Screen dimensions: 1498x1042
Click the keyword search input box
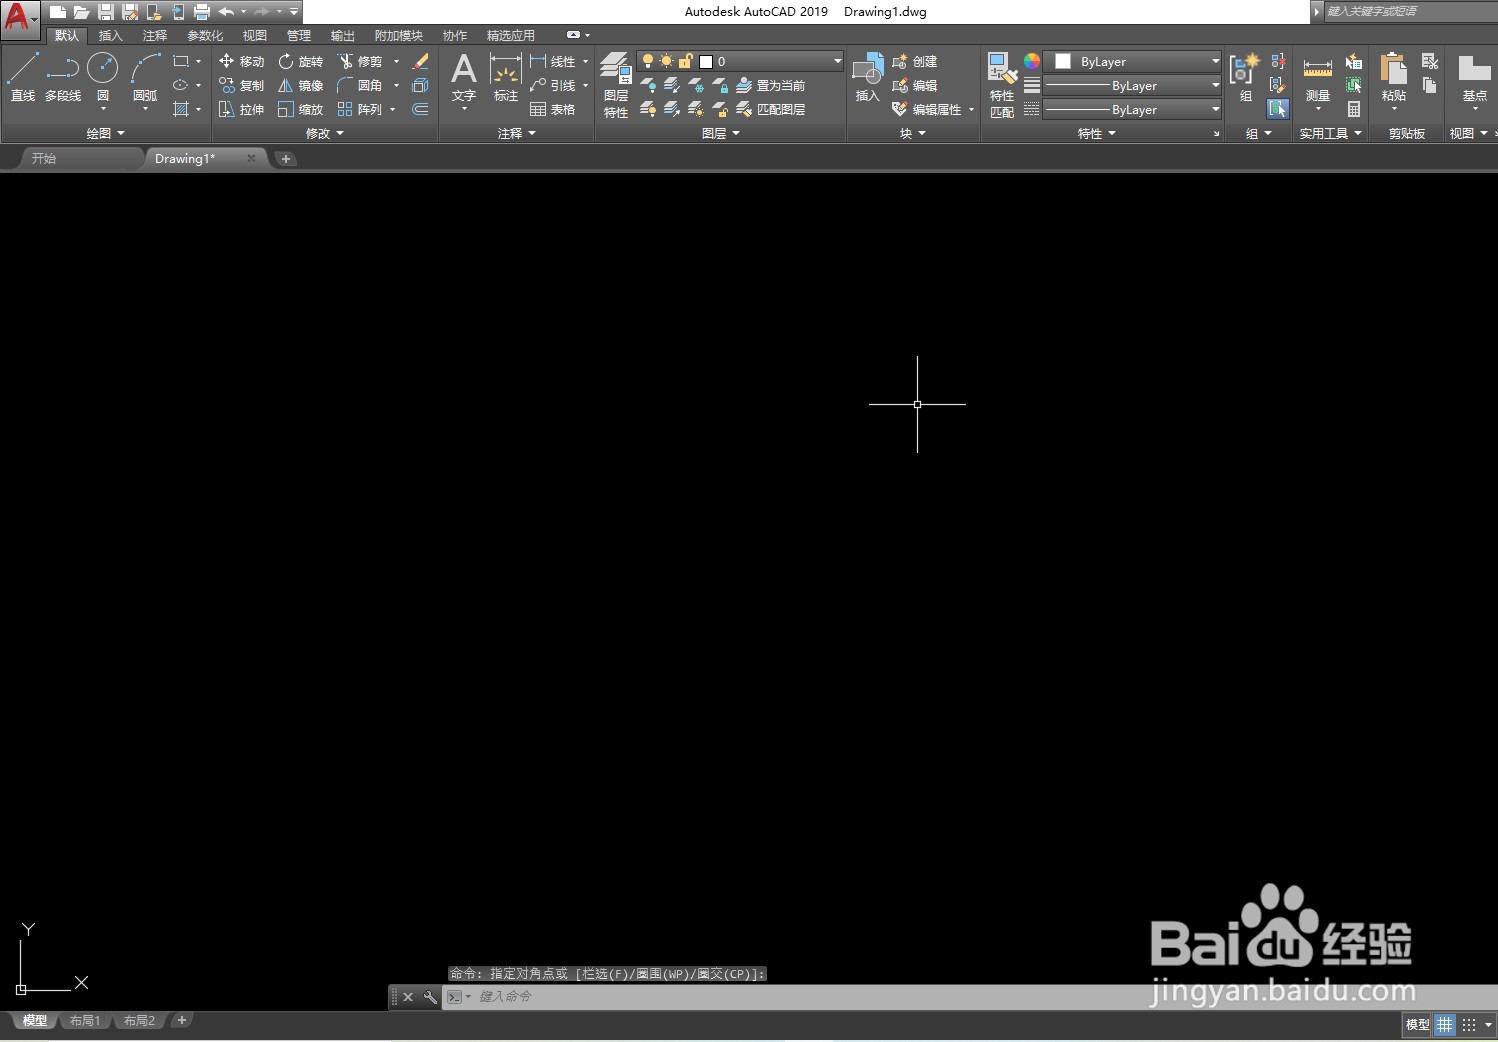point(1410,11)
